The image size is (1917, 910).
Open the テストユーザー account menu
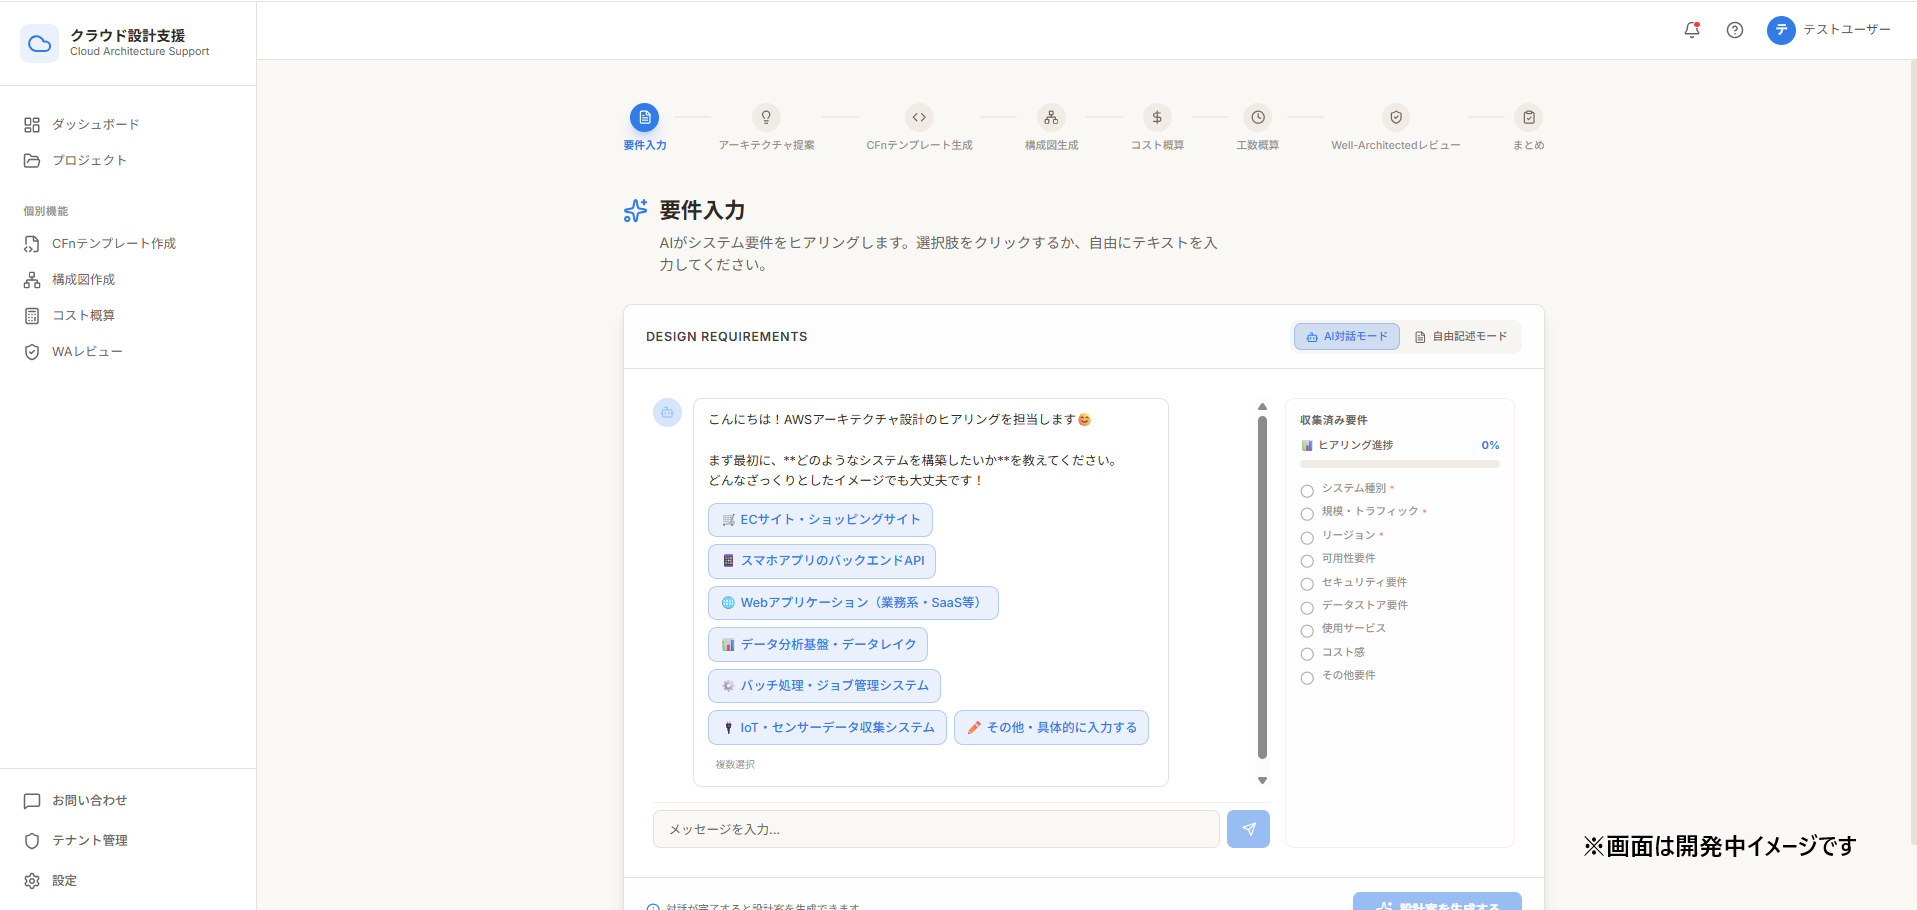(1829, 30)
